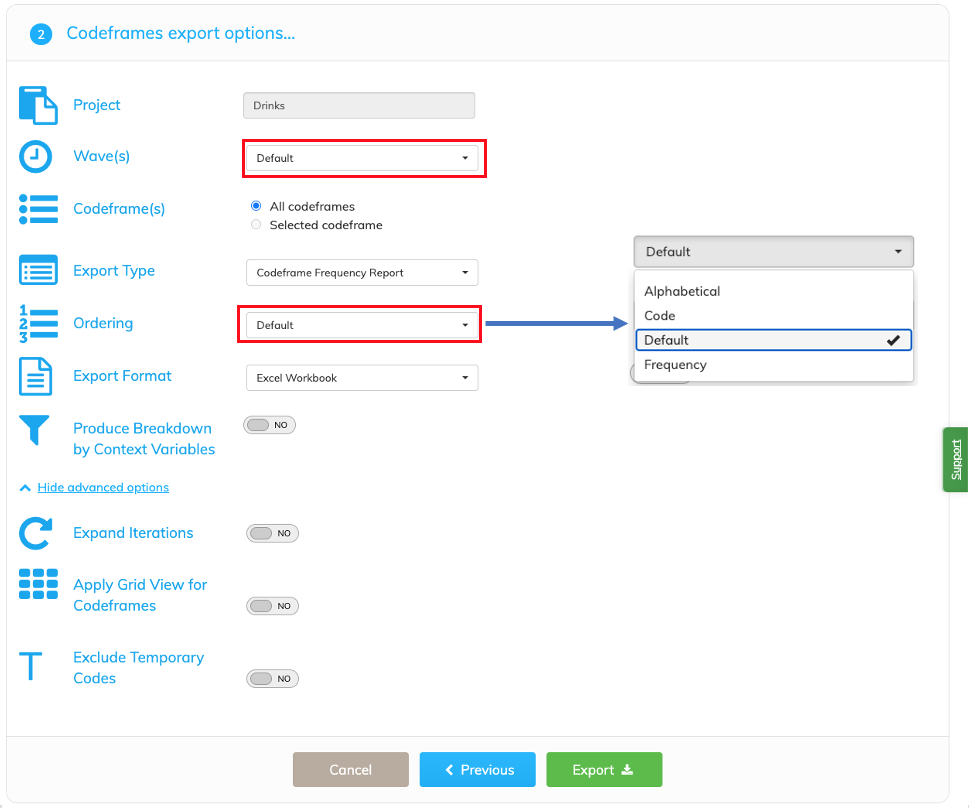
Task: Click the Project label
Action: coord(96,105)
